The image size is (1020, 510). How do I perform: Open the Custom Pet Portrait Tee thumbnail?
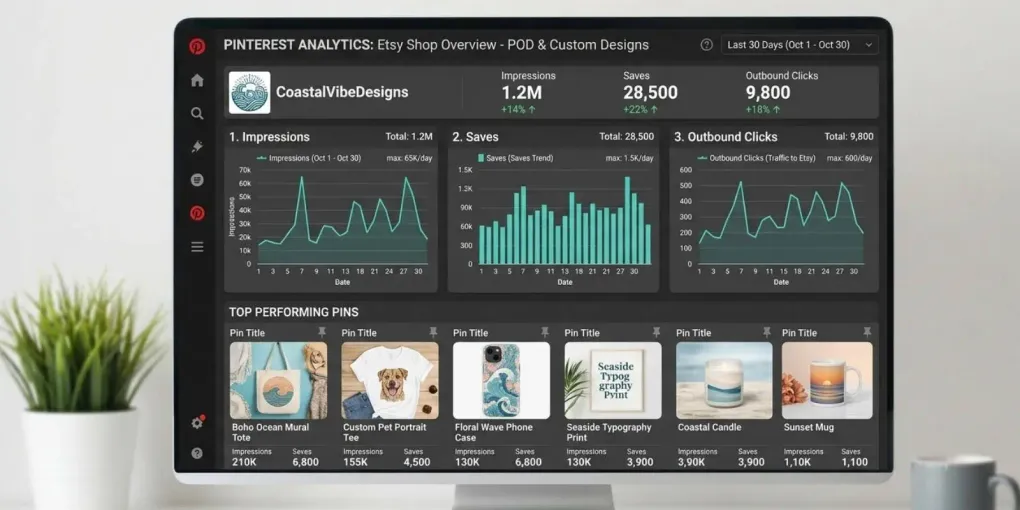390,381
